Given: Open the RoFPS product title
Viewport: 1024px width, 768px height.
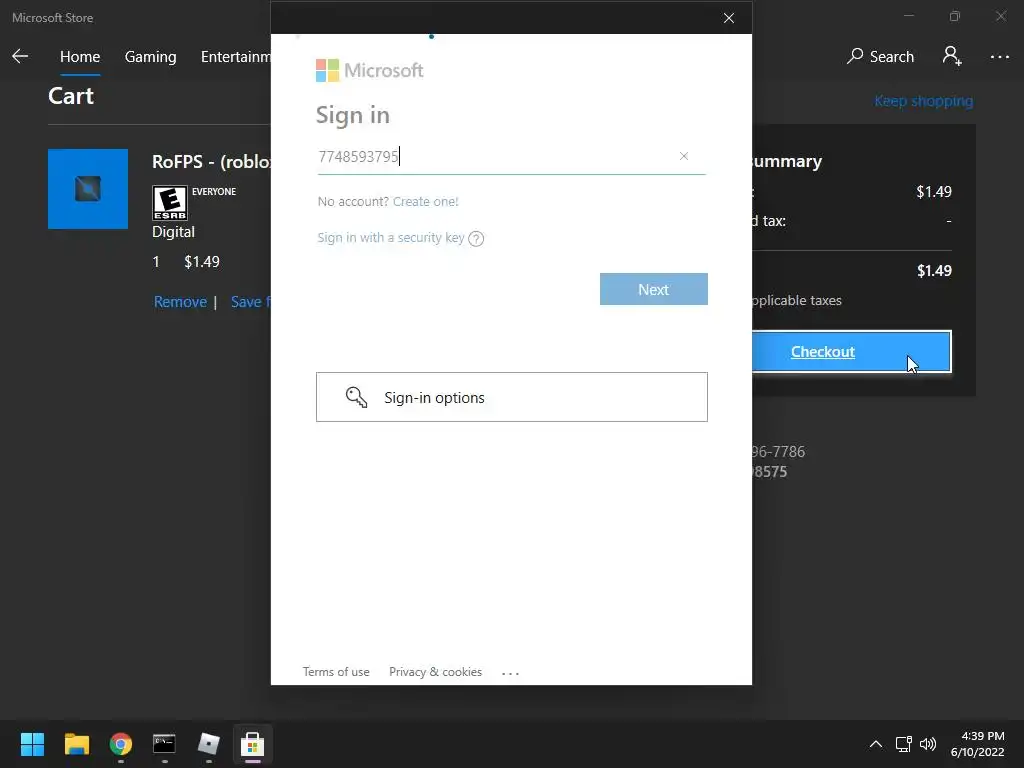Looking at the screenshot, I should pos(211,161).
